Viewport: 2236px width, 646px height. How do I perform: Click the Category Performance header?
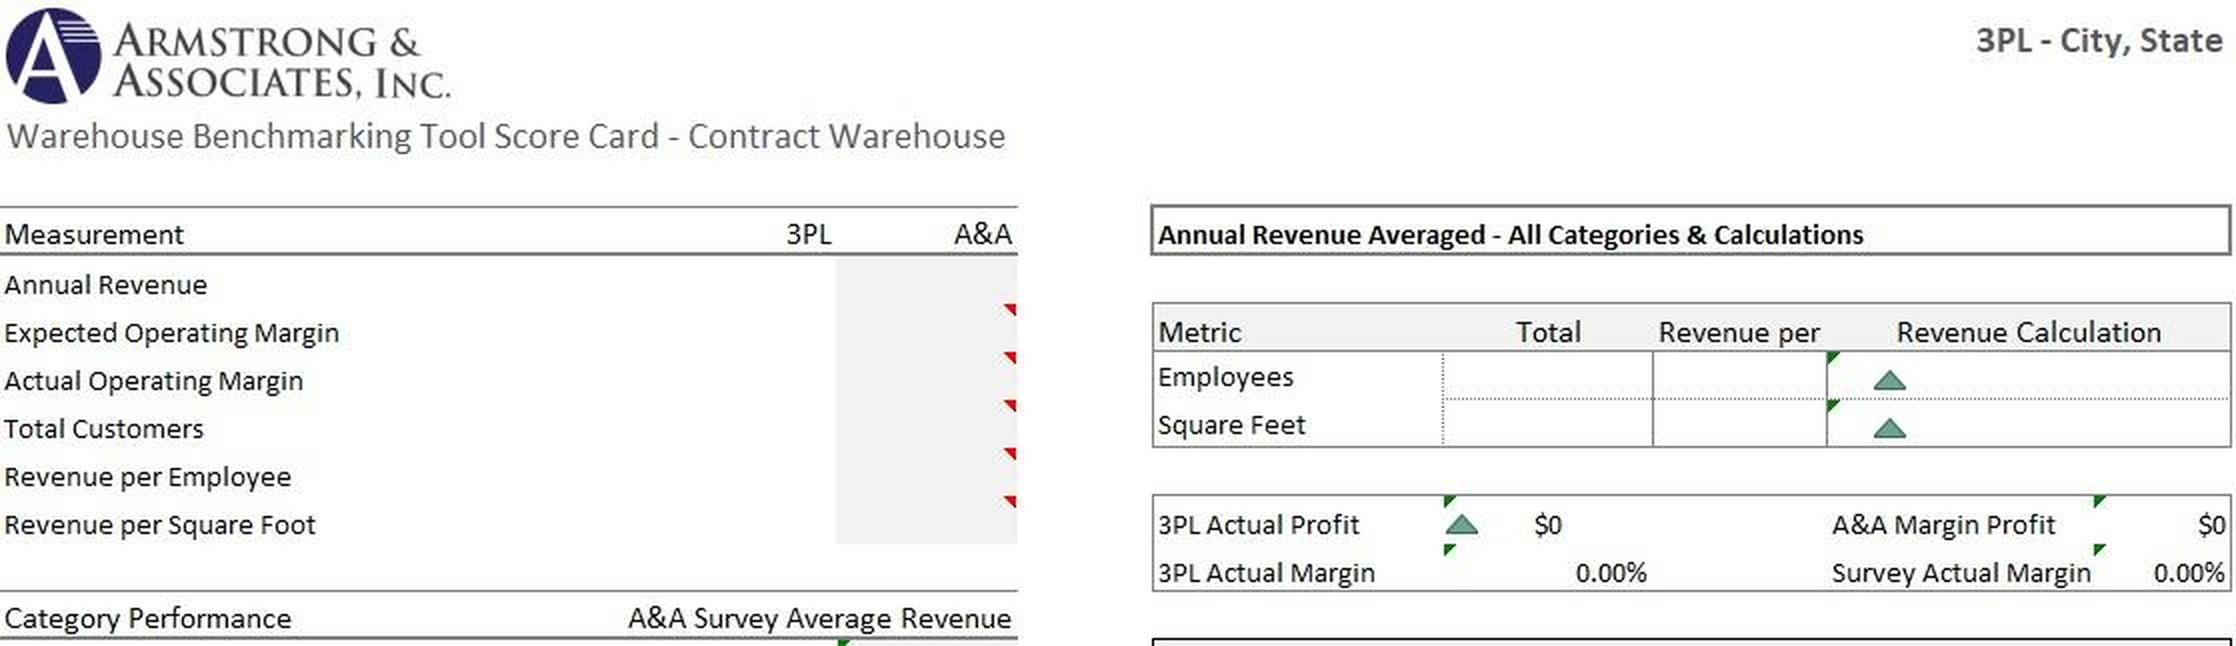tap(148, 618)
